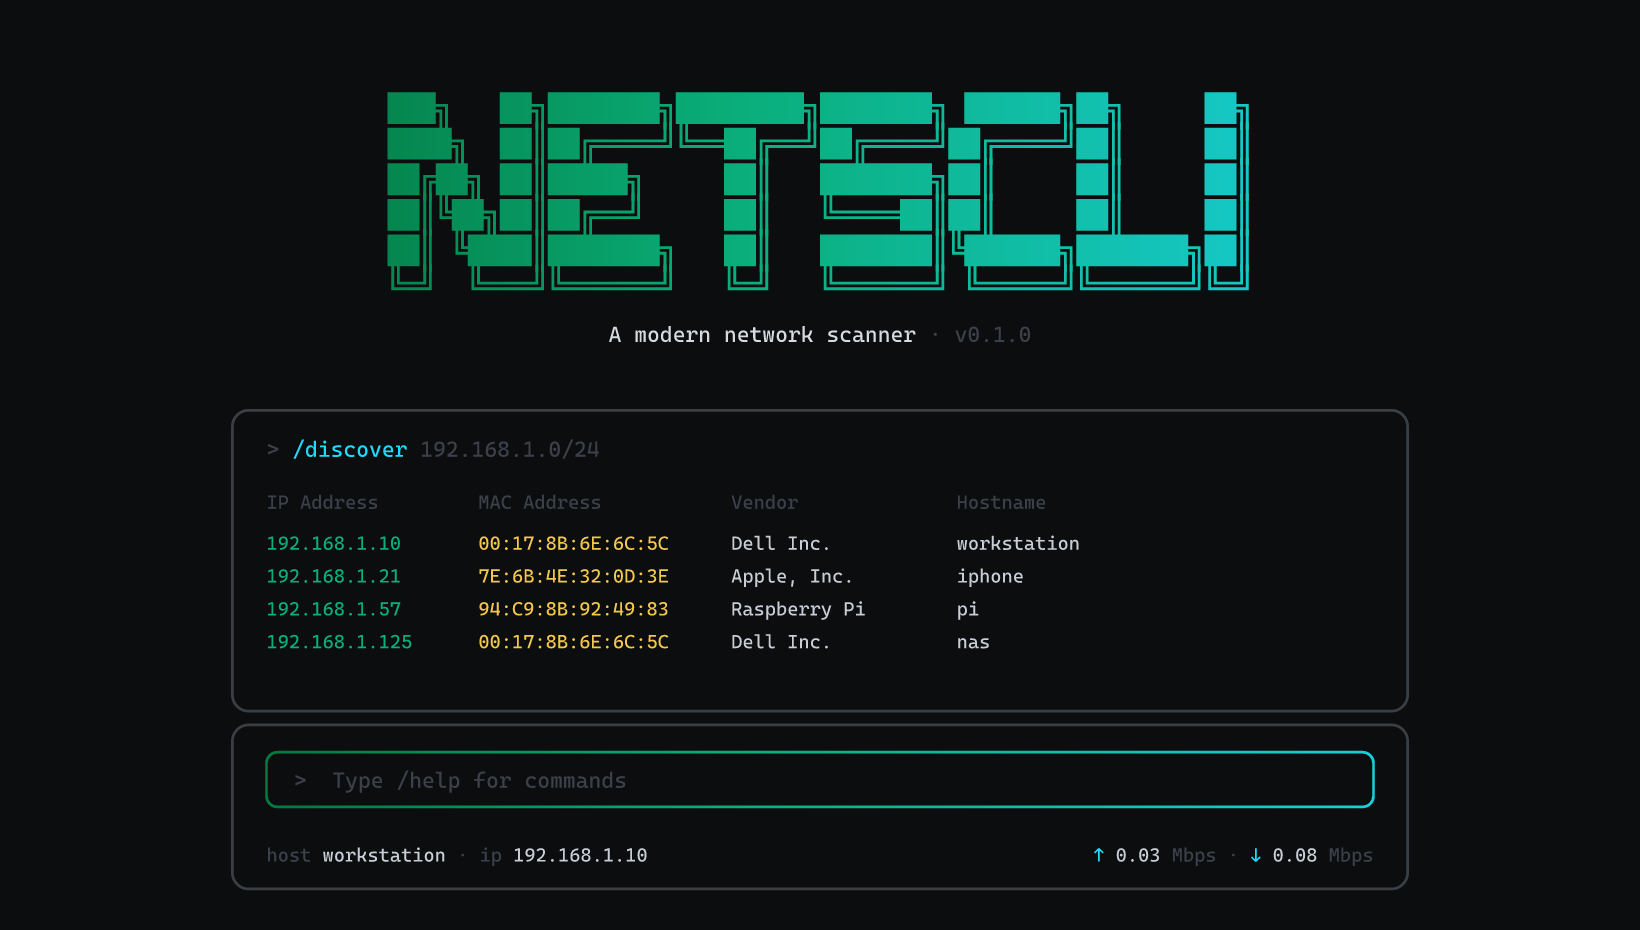Click vendor Dell Inc. in workstation row
The width and height of the screenshot is (1640, 930).
(x=781, y=544)
